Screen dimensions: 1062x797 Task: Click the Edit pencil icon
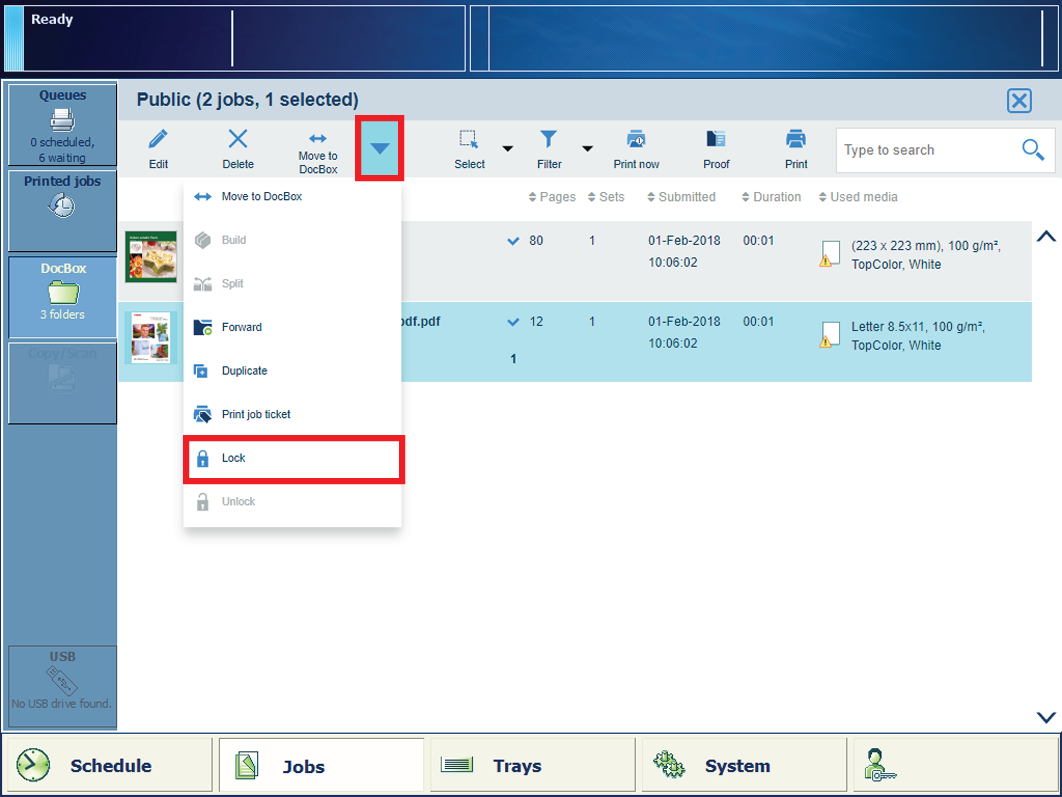158,140
